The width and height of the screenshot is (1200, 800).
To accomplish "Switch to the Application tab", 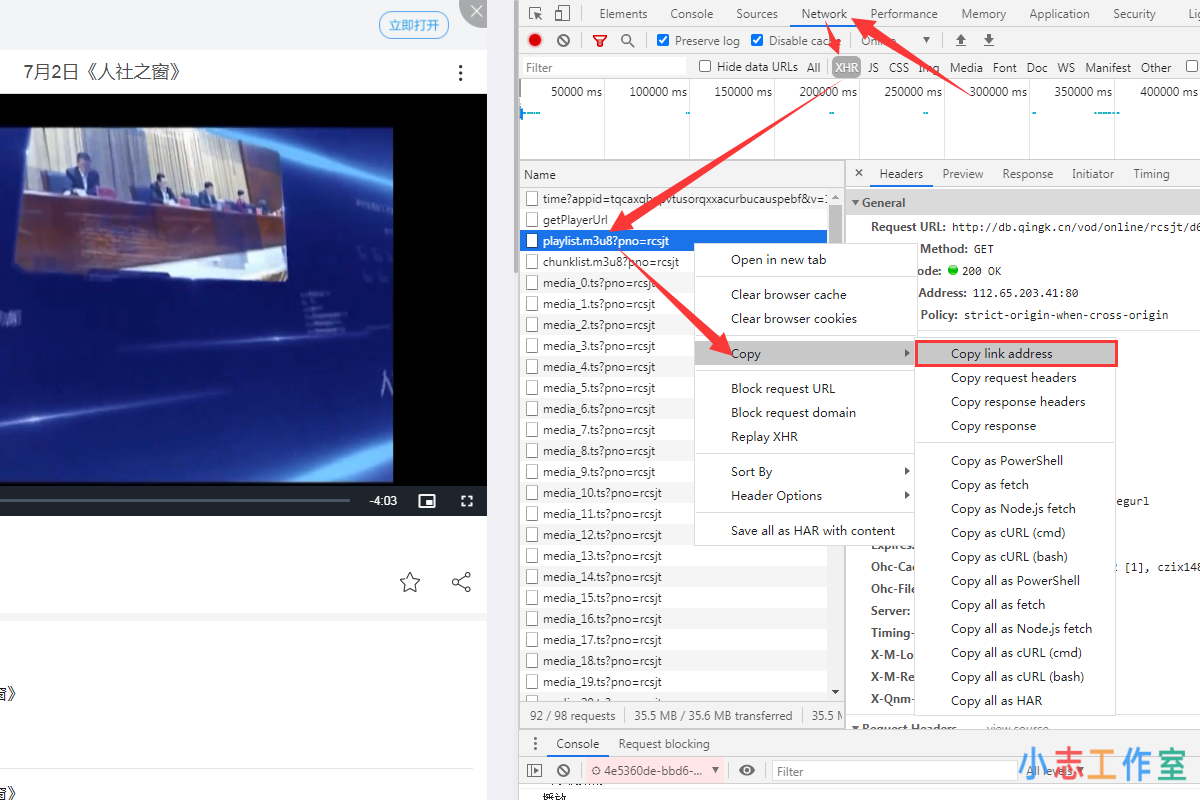I will 1059,14.
